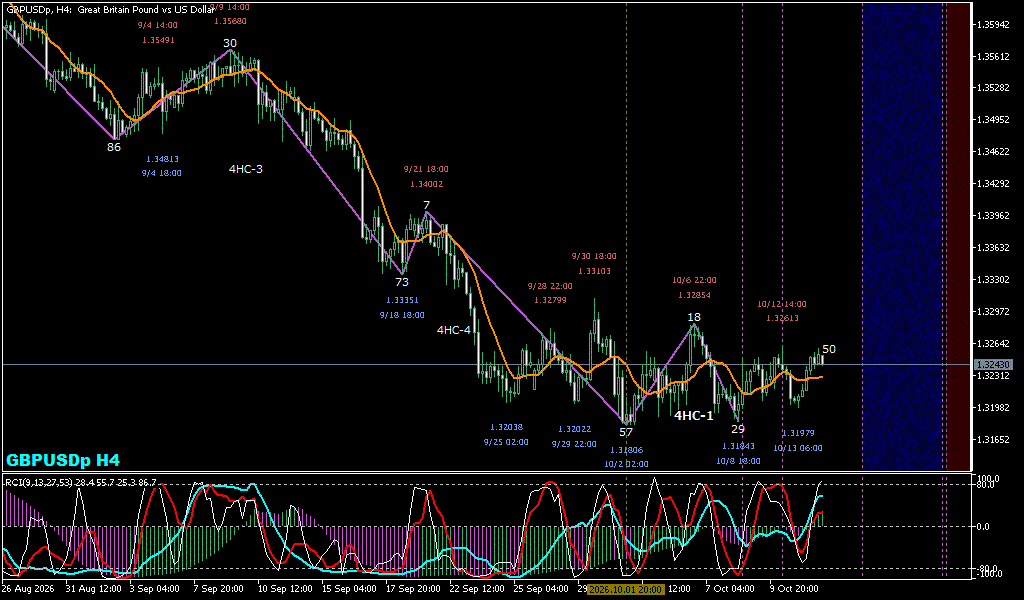This screenshot has height=600, width=1024.
Task: Click the RCI(9,13,27,53) indicator label
Action: 81,482
